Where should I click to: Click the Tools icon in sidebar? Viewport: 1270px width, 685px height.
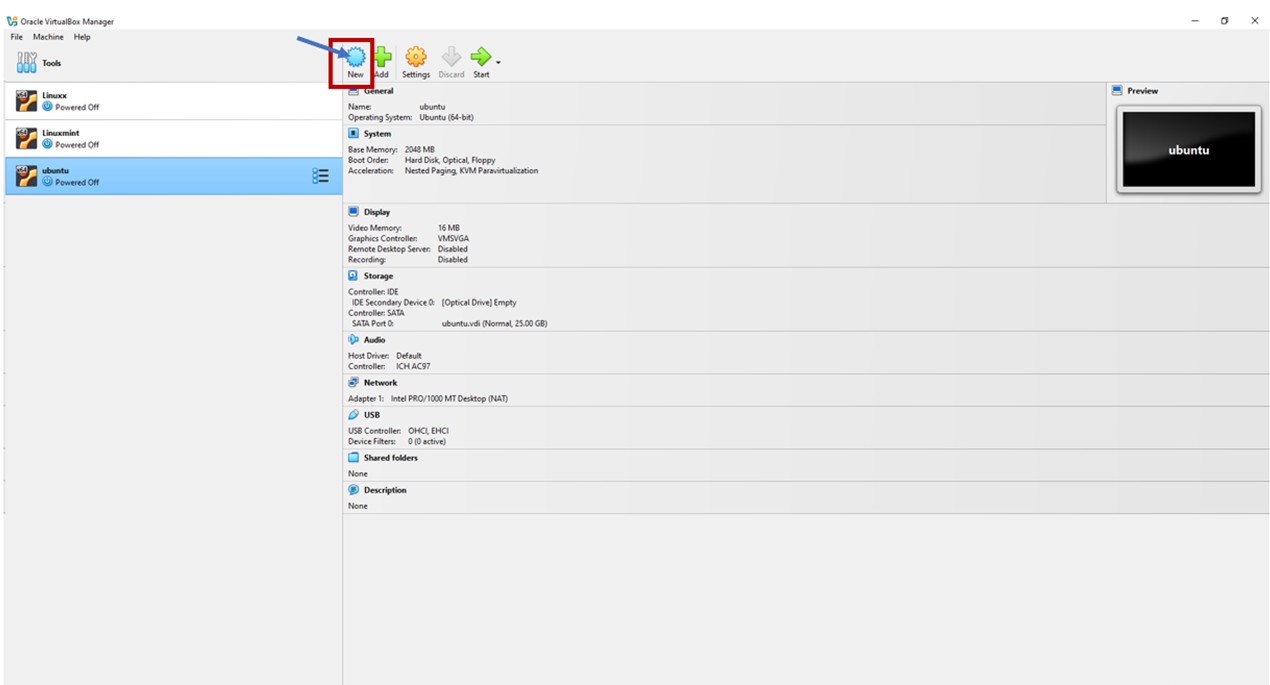click(27, 63)
